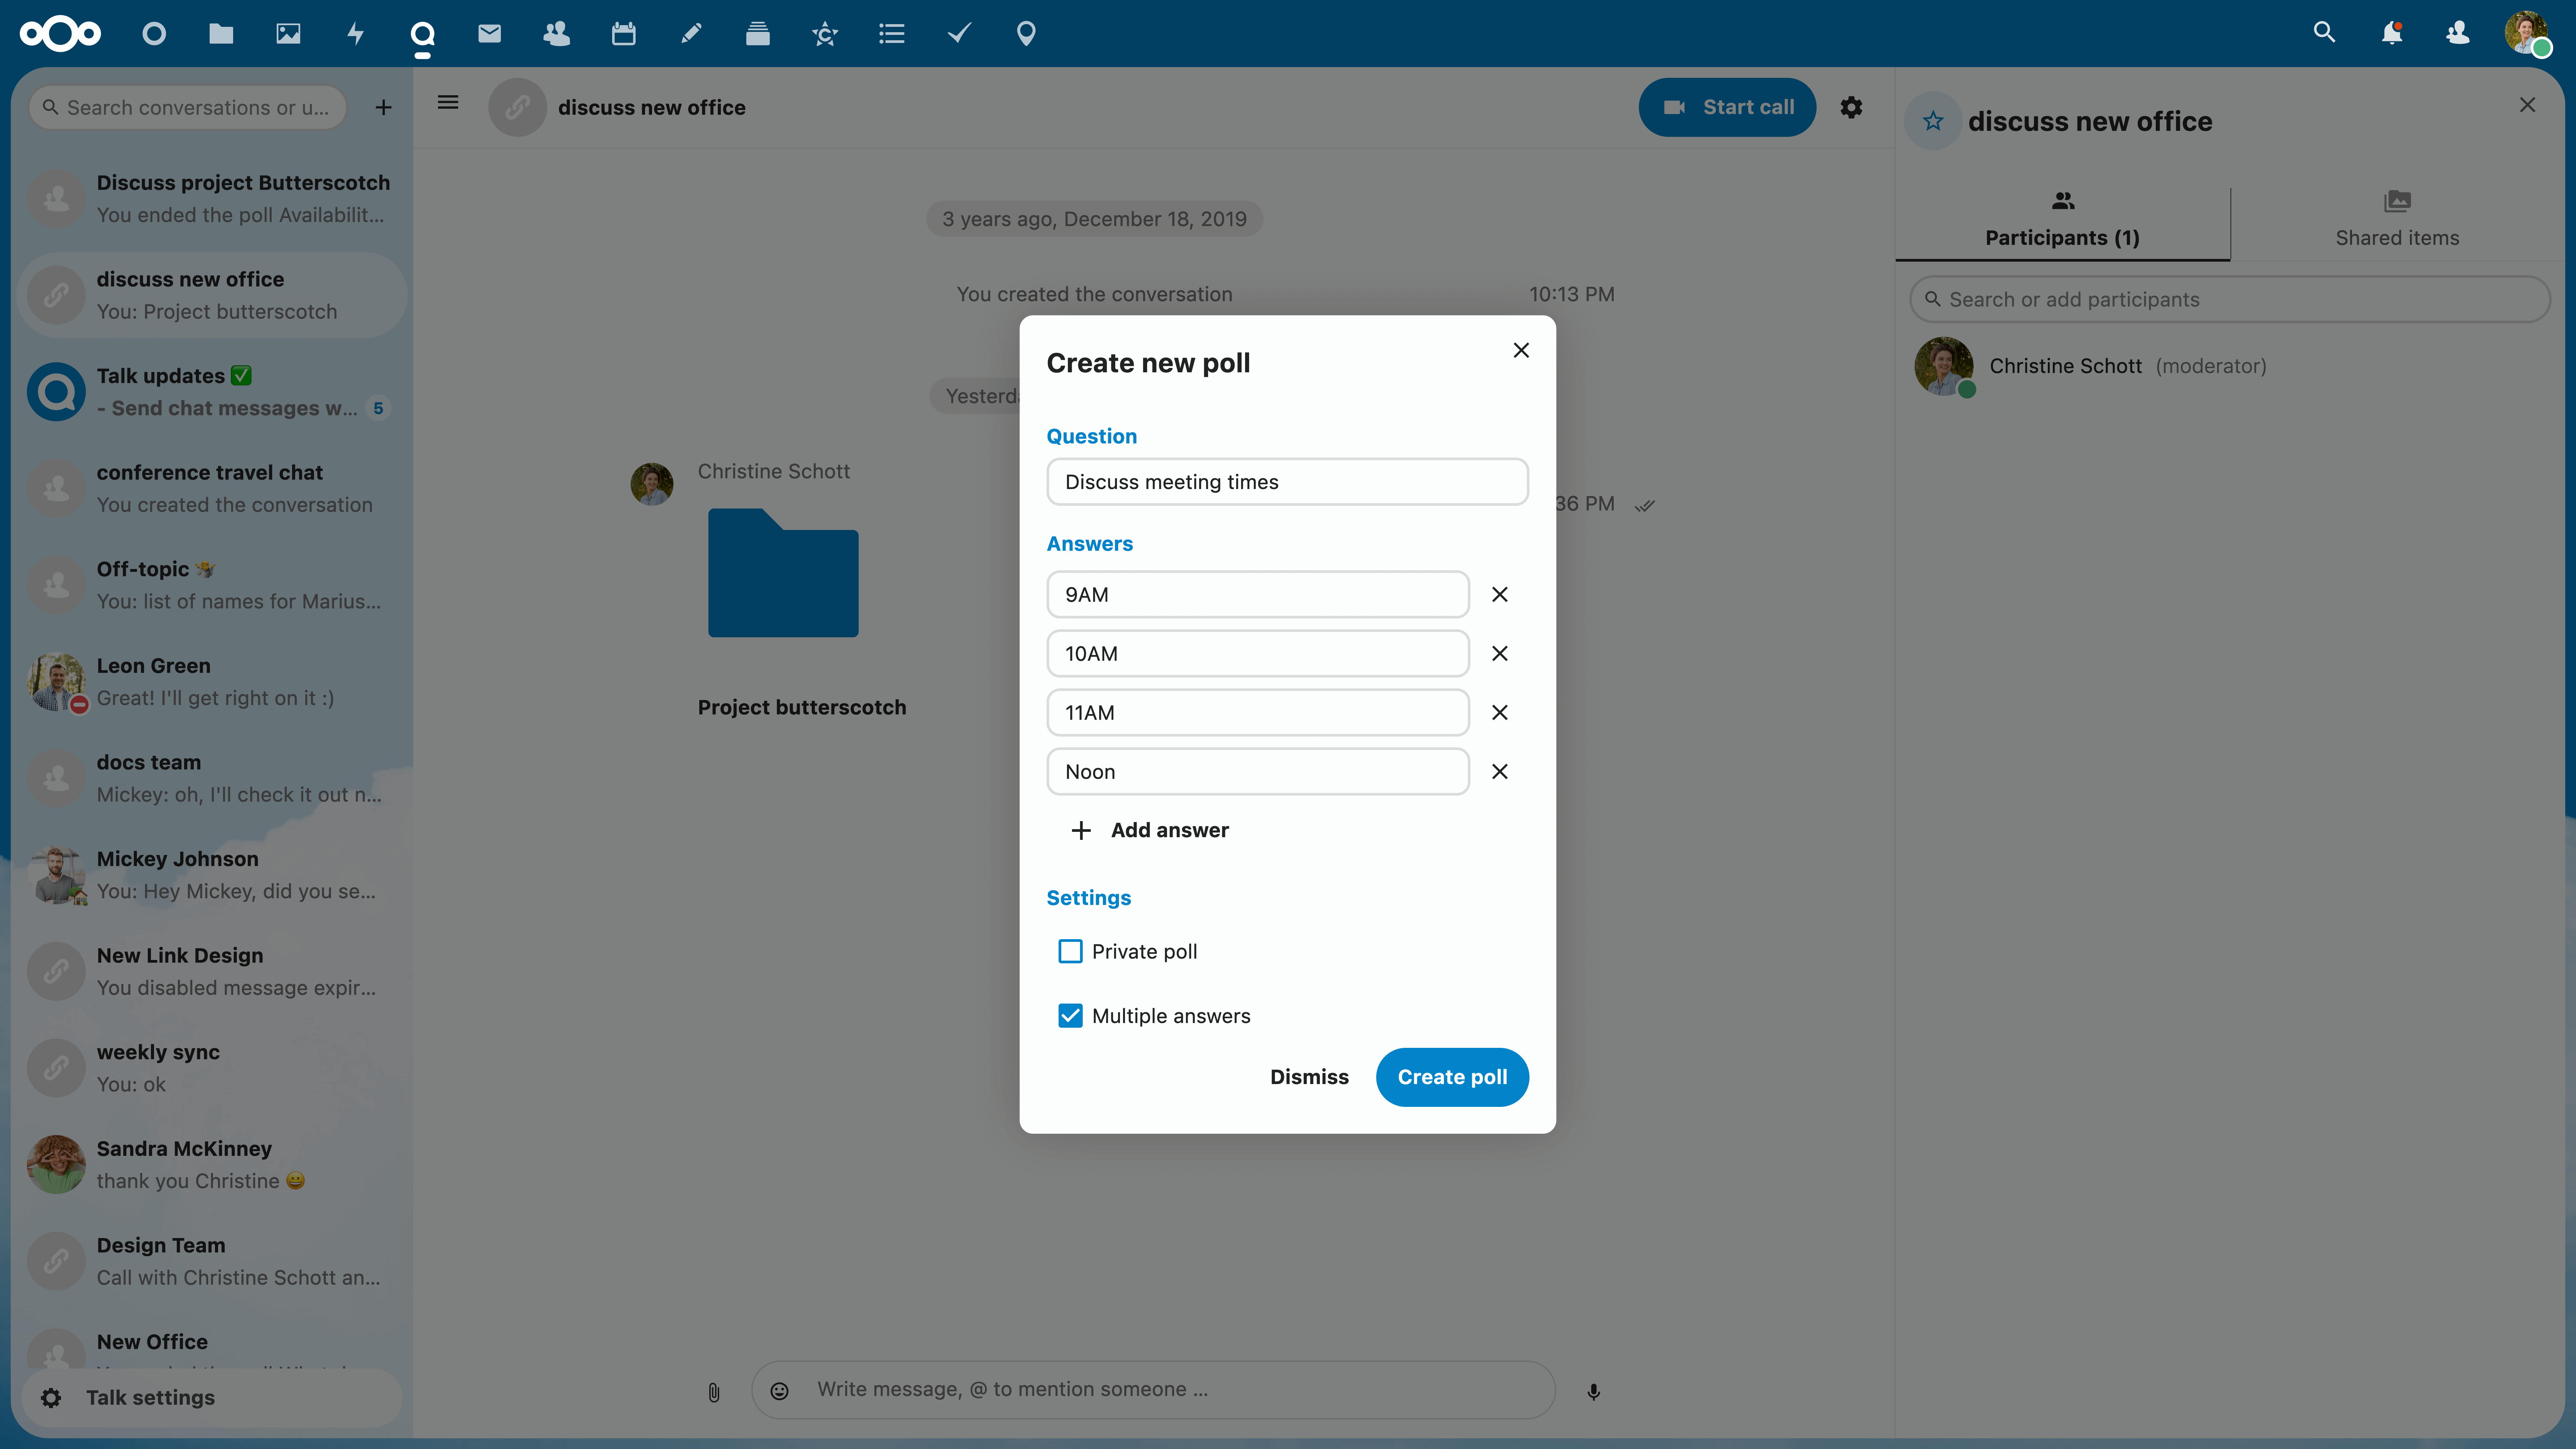Screen dimensions: 2576x1449
Task: Open the Talk app in top bar
Action: point(422,34)
